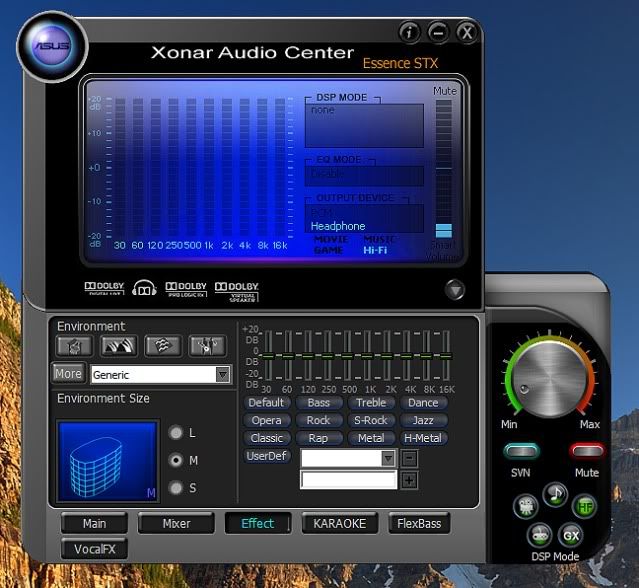Select environment size M radio button
The width and height of the screenshot is (639, 588).
coord(176,460)
